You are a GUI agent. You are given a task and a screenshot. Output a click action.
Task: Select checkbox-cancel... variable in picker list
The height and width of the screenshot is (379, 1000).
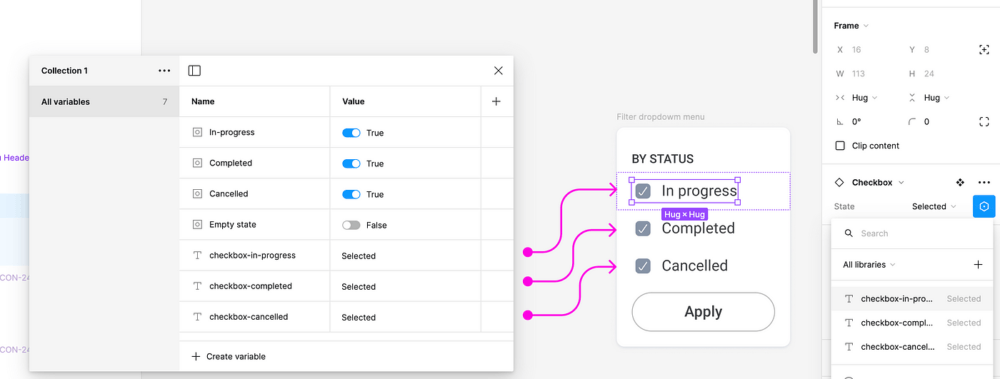(x=912, y=347)
